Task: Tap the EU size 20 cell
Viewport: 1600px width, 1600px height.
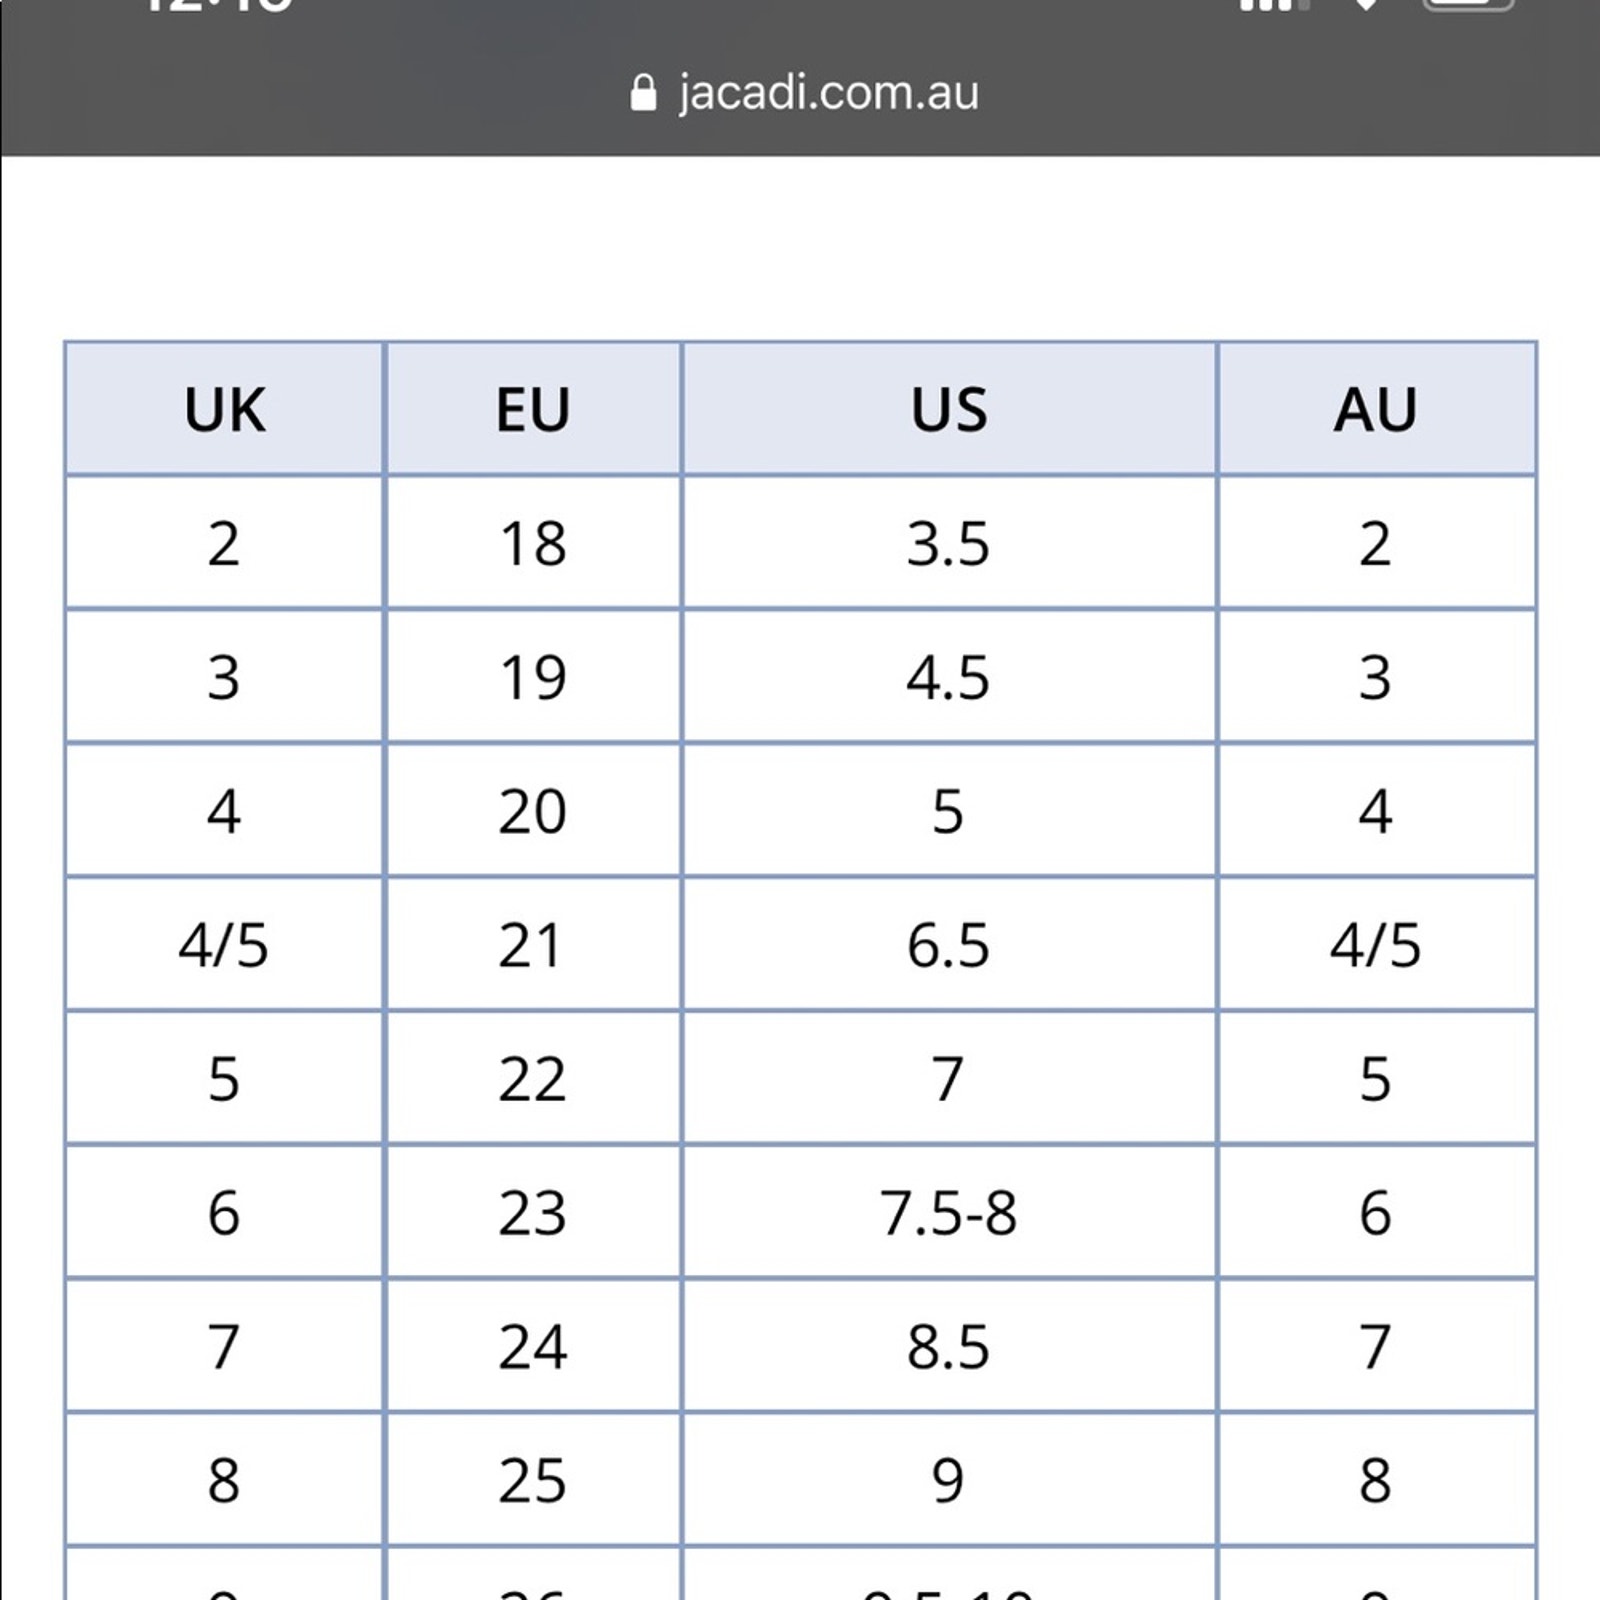Action: pyautogui.click(x=533, y=811)
